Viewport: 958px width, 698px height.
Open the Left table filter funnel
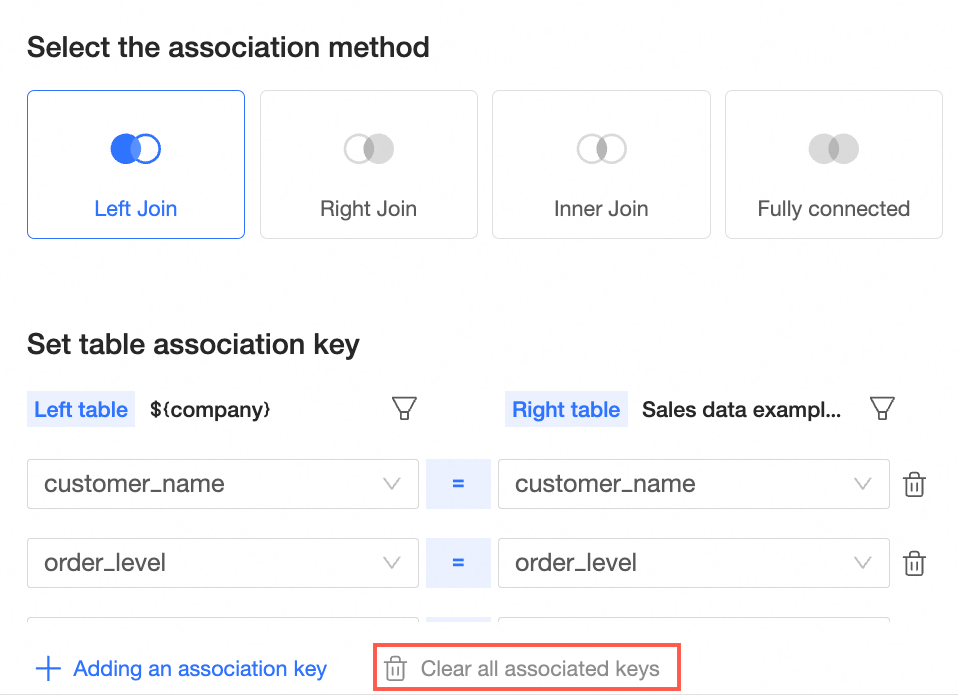(404, 408)
